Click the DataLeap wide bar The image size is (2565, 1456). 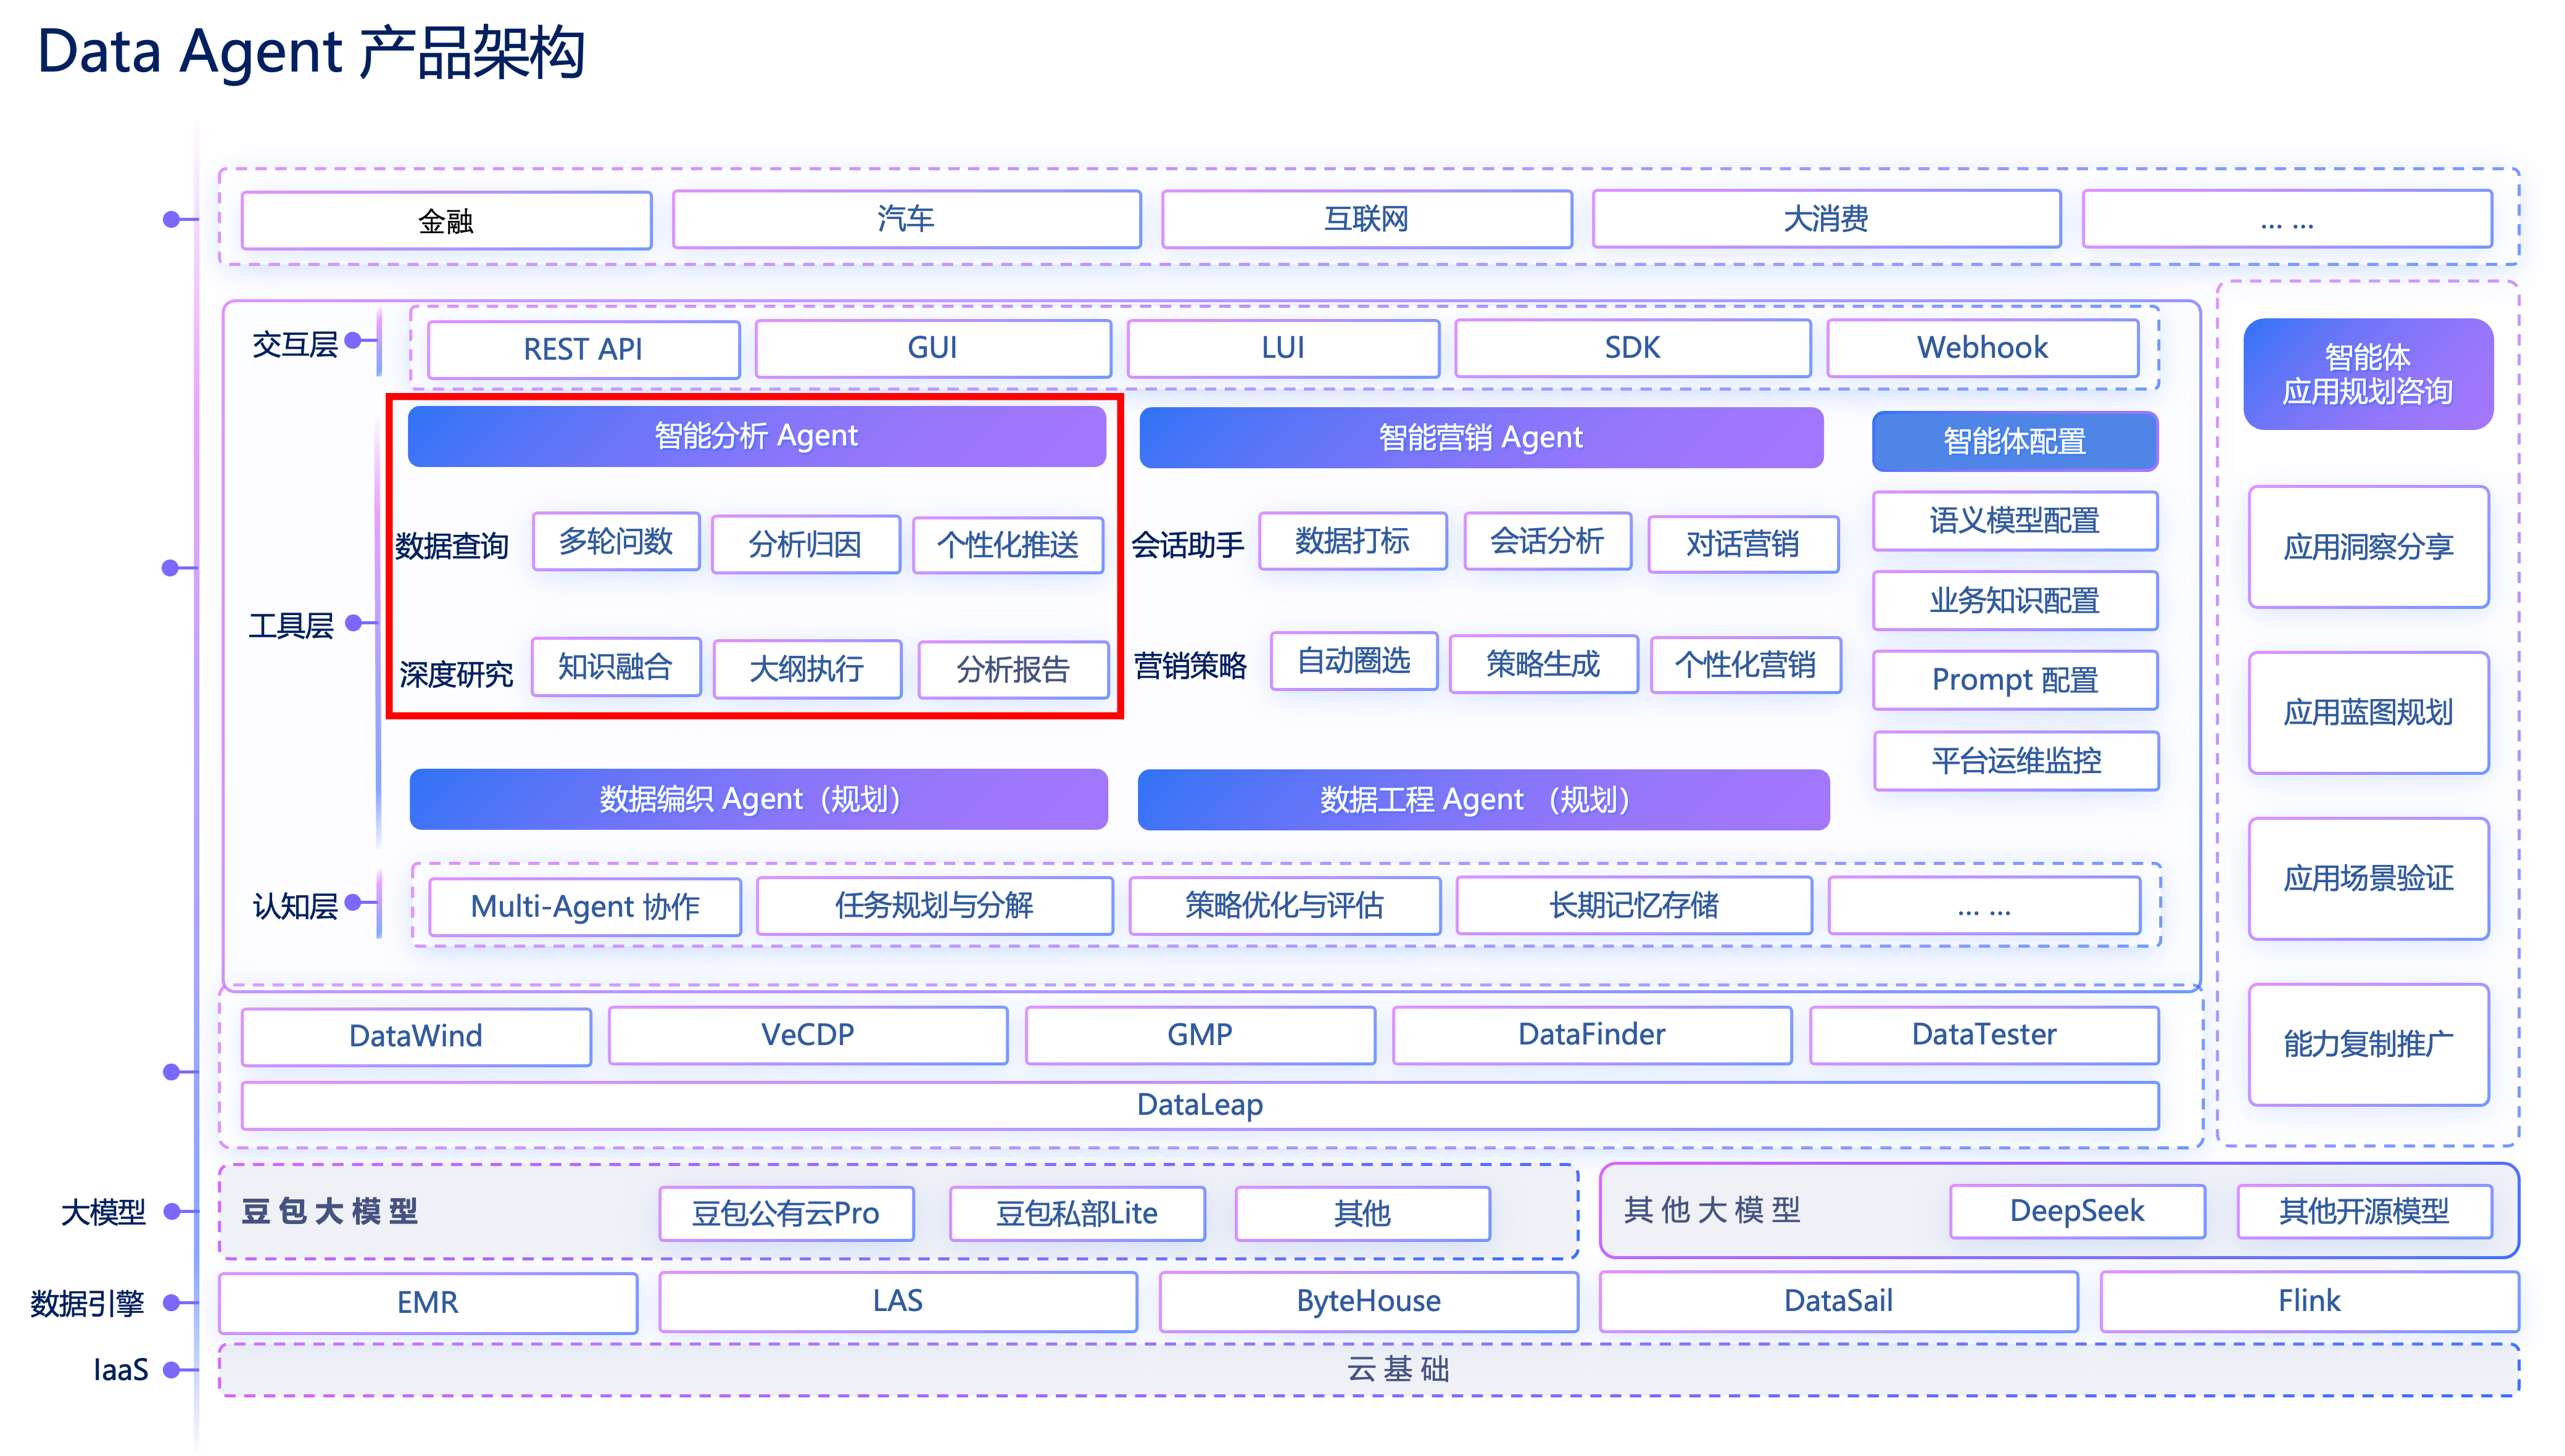point(1199,1105)
